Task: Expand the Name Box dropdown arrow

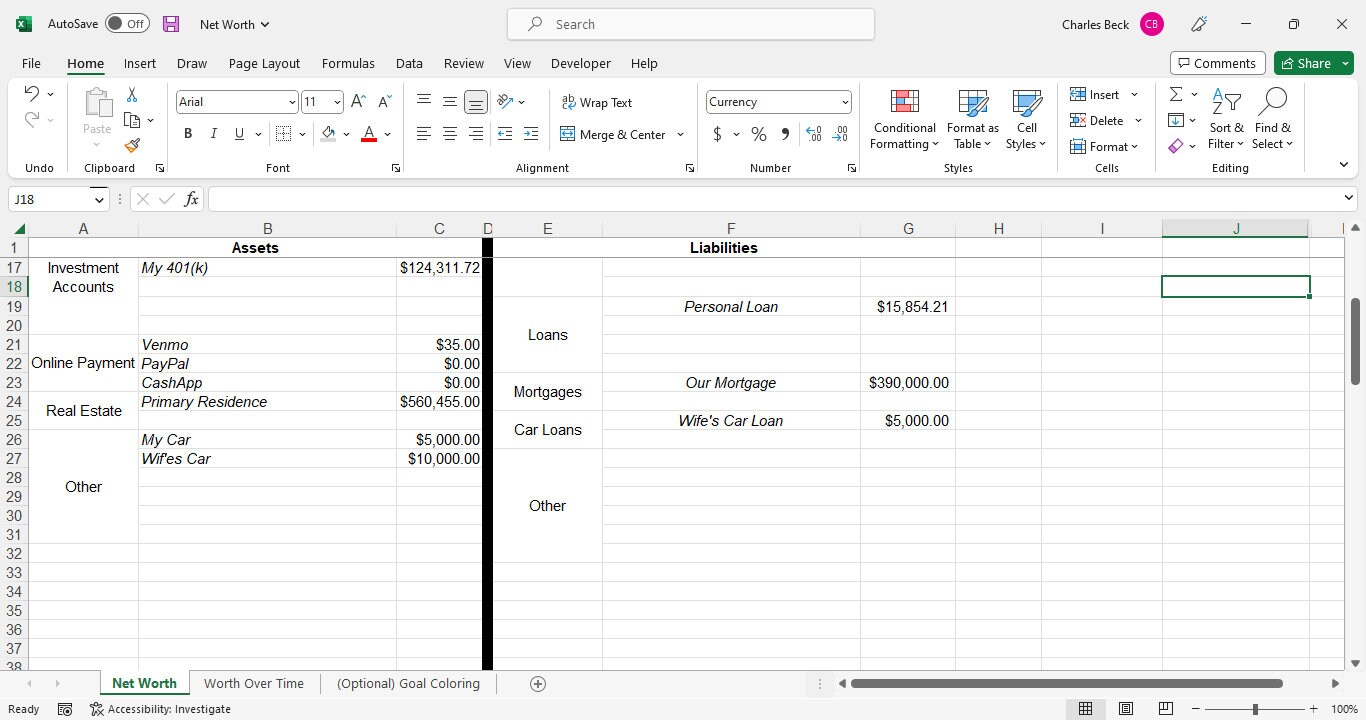Action: [98, 199]
